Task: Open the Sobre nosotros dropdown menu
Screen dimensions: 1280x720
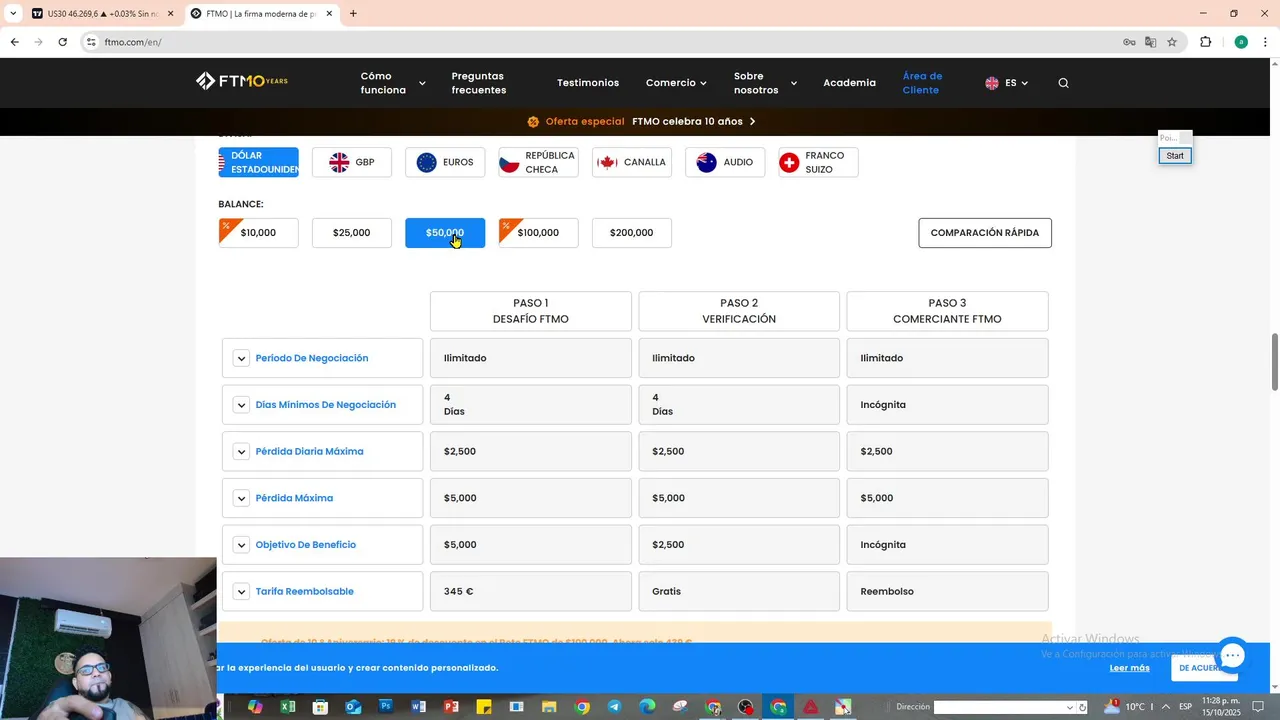Action: [x=765, y=83]
